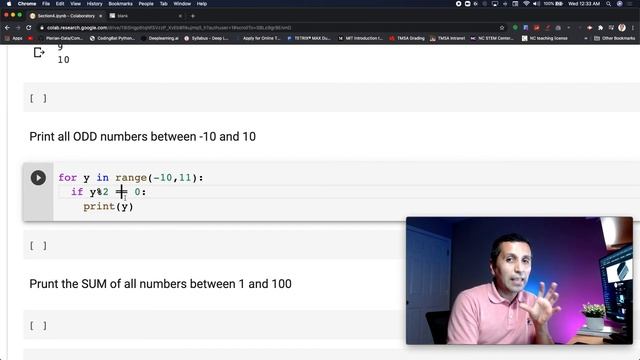Click the green circle extension icon
640x360 pixels.
click(x=515, y=28)
